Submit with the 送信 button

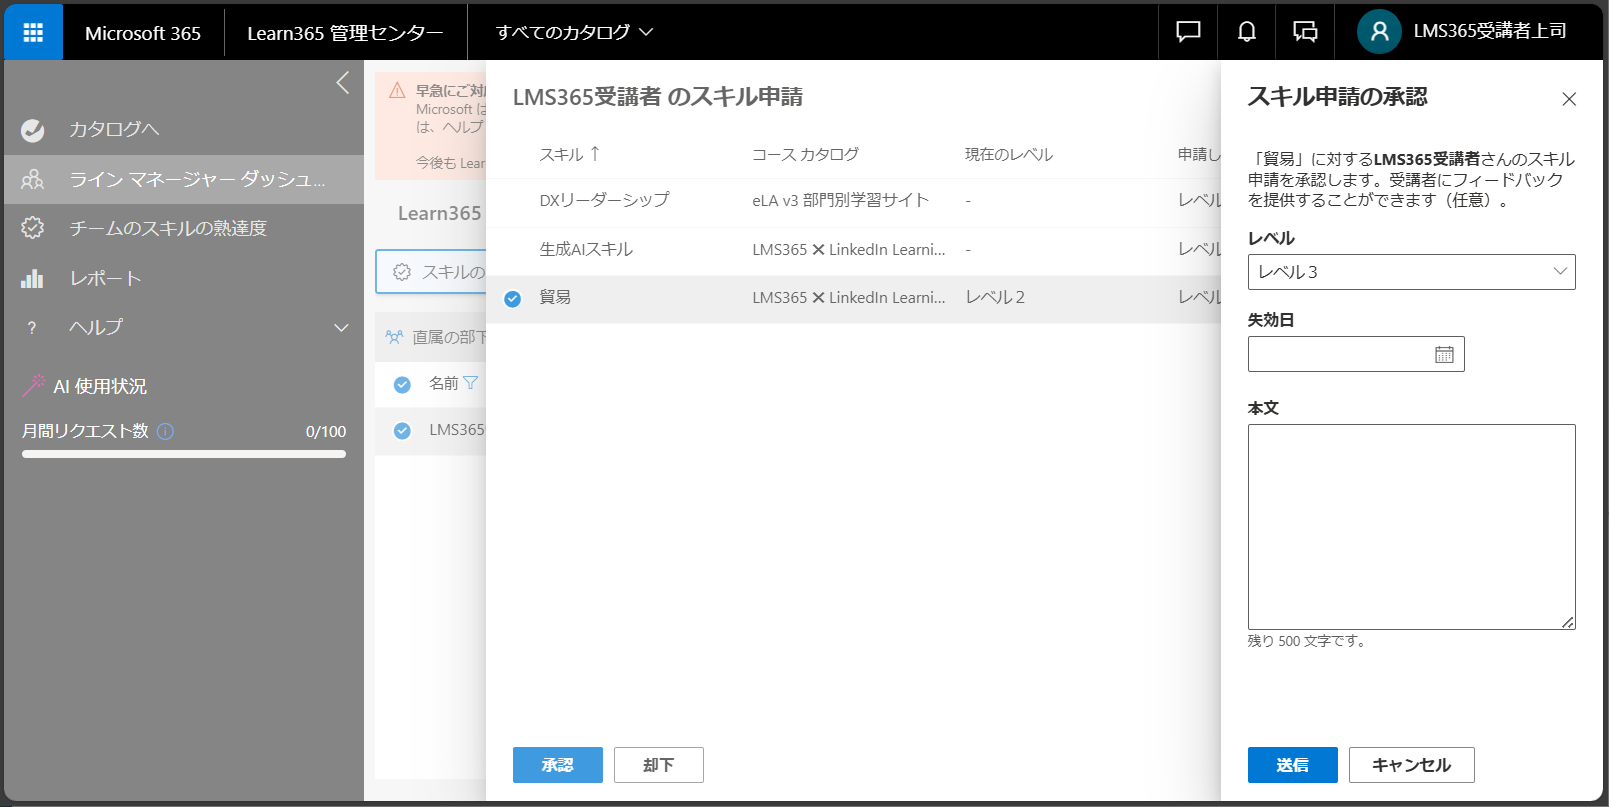[1293, 765]
